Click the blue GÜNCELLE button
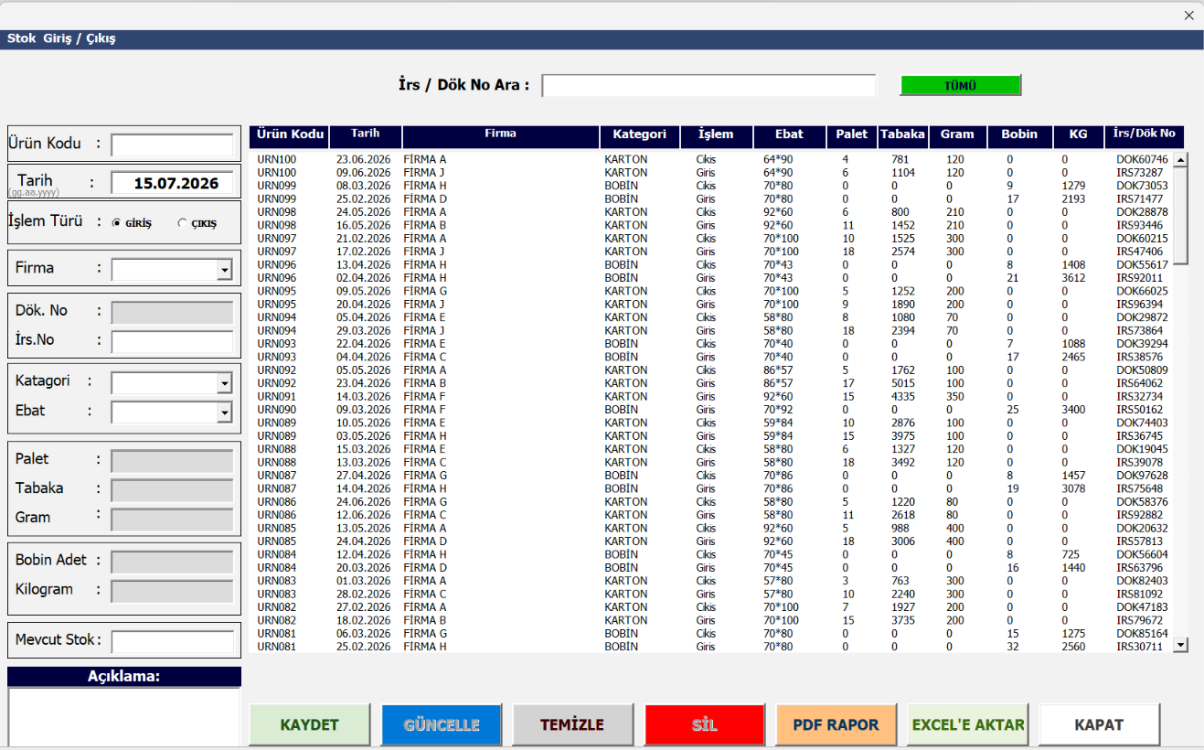Screen dimensions: 1204x750 [x=441, y=725]
